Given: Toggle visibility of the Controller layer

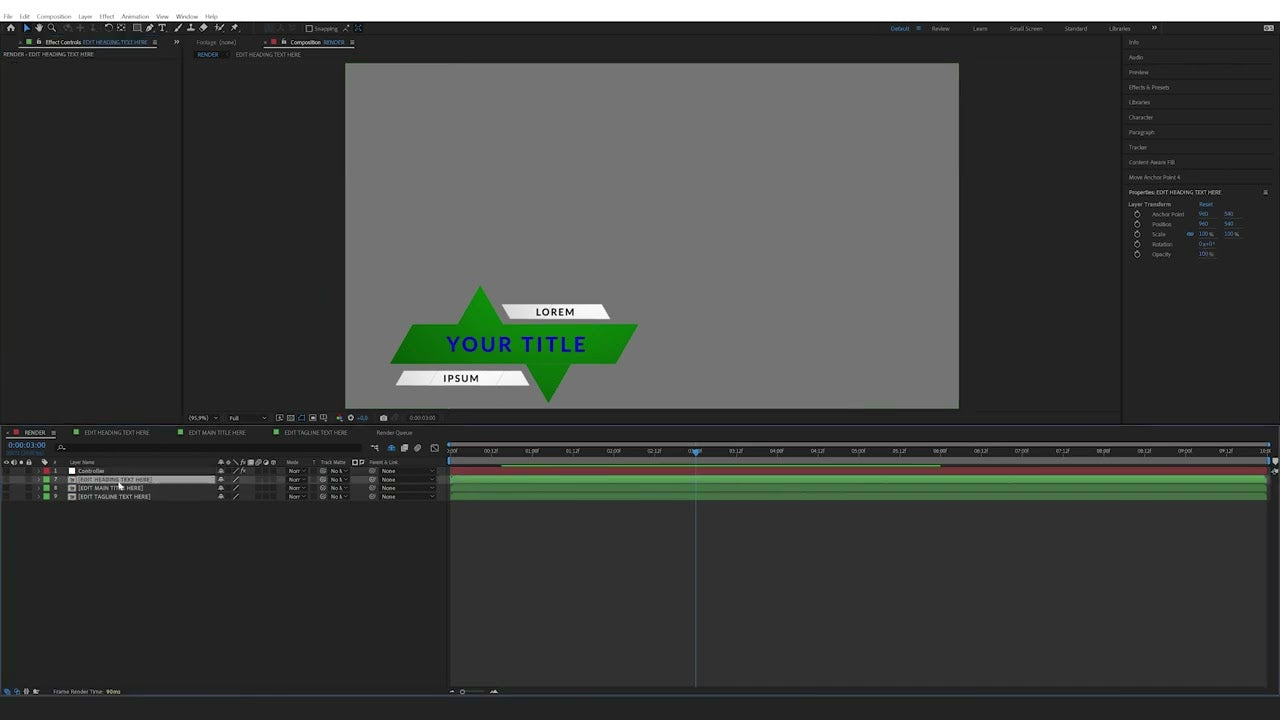Looking at the screenshot, I should (7, 471).
